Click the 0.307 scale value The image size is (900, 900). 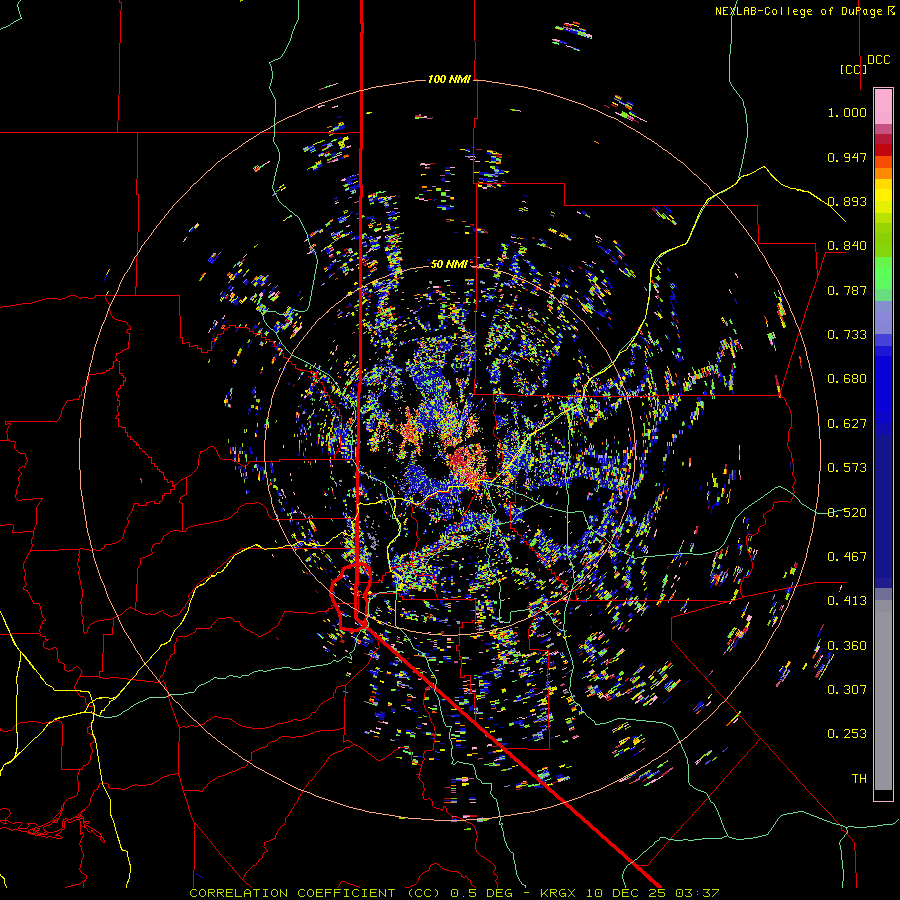pyautogui.click(x=847, y=690)
